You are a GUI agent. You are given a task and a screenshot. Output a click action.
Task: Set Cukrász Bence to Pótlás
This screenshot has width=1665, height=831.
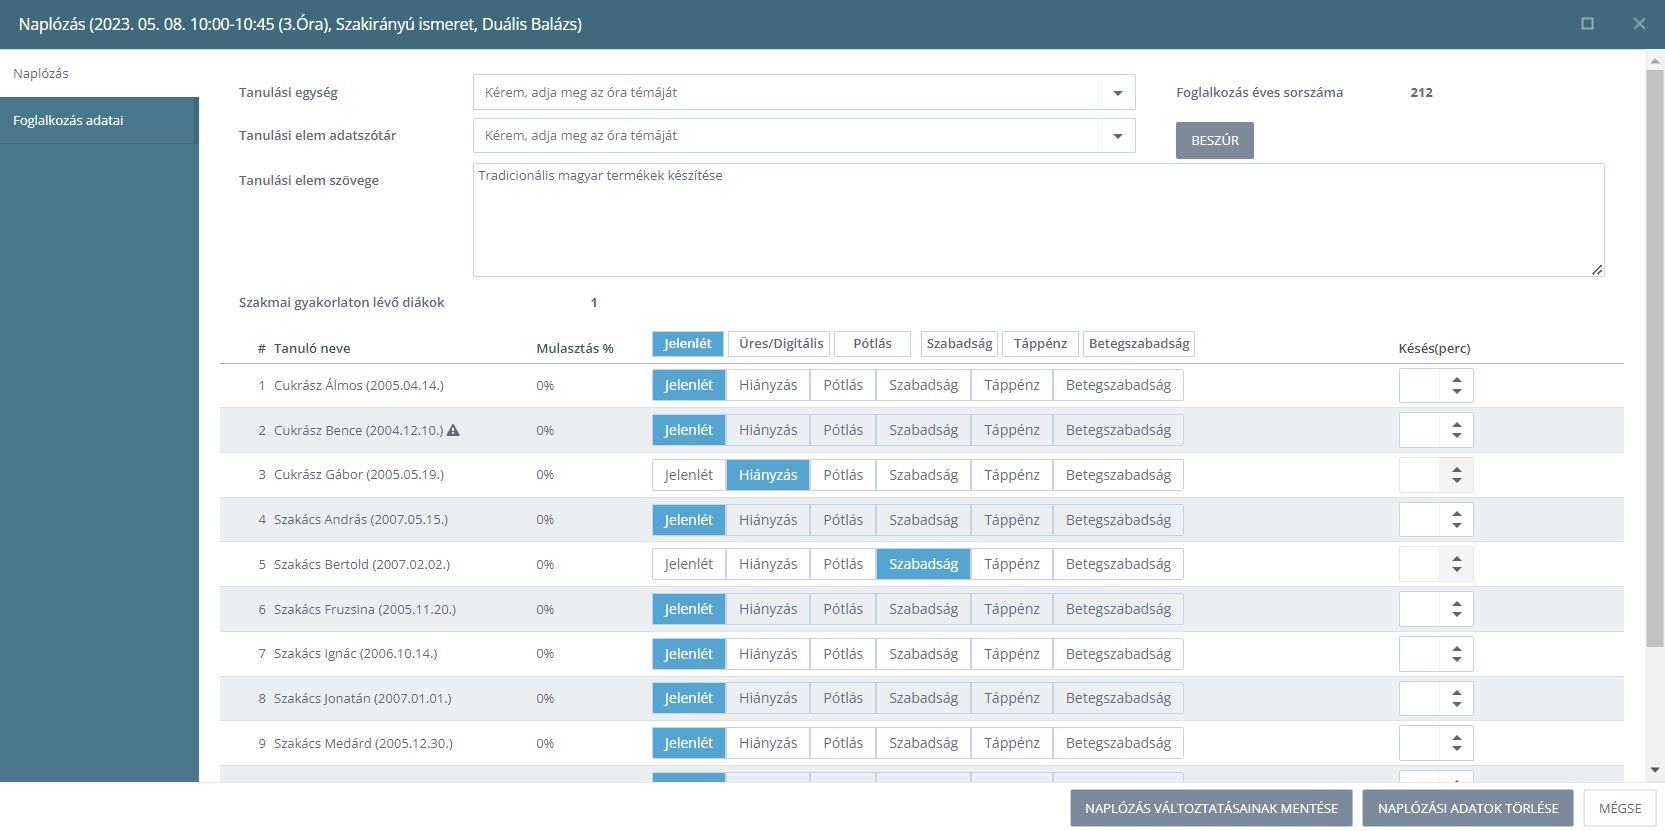[843, 430]
